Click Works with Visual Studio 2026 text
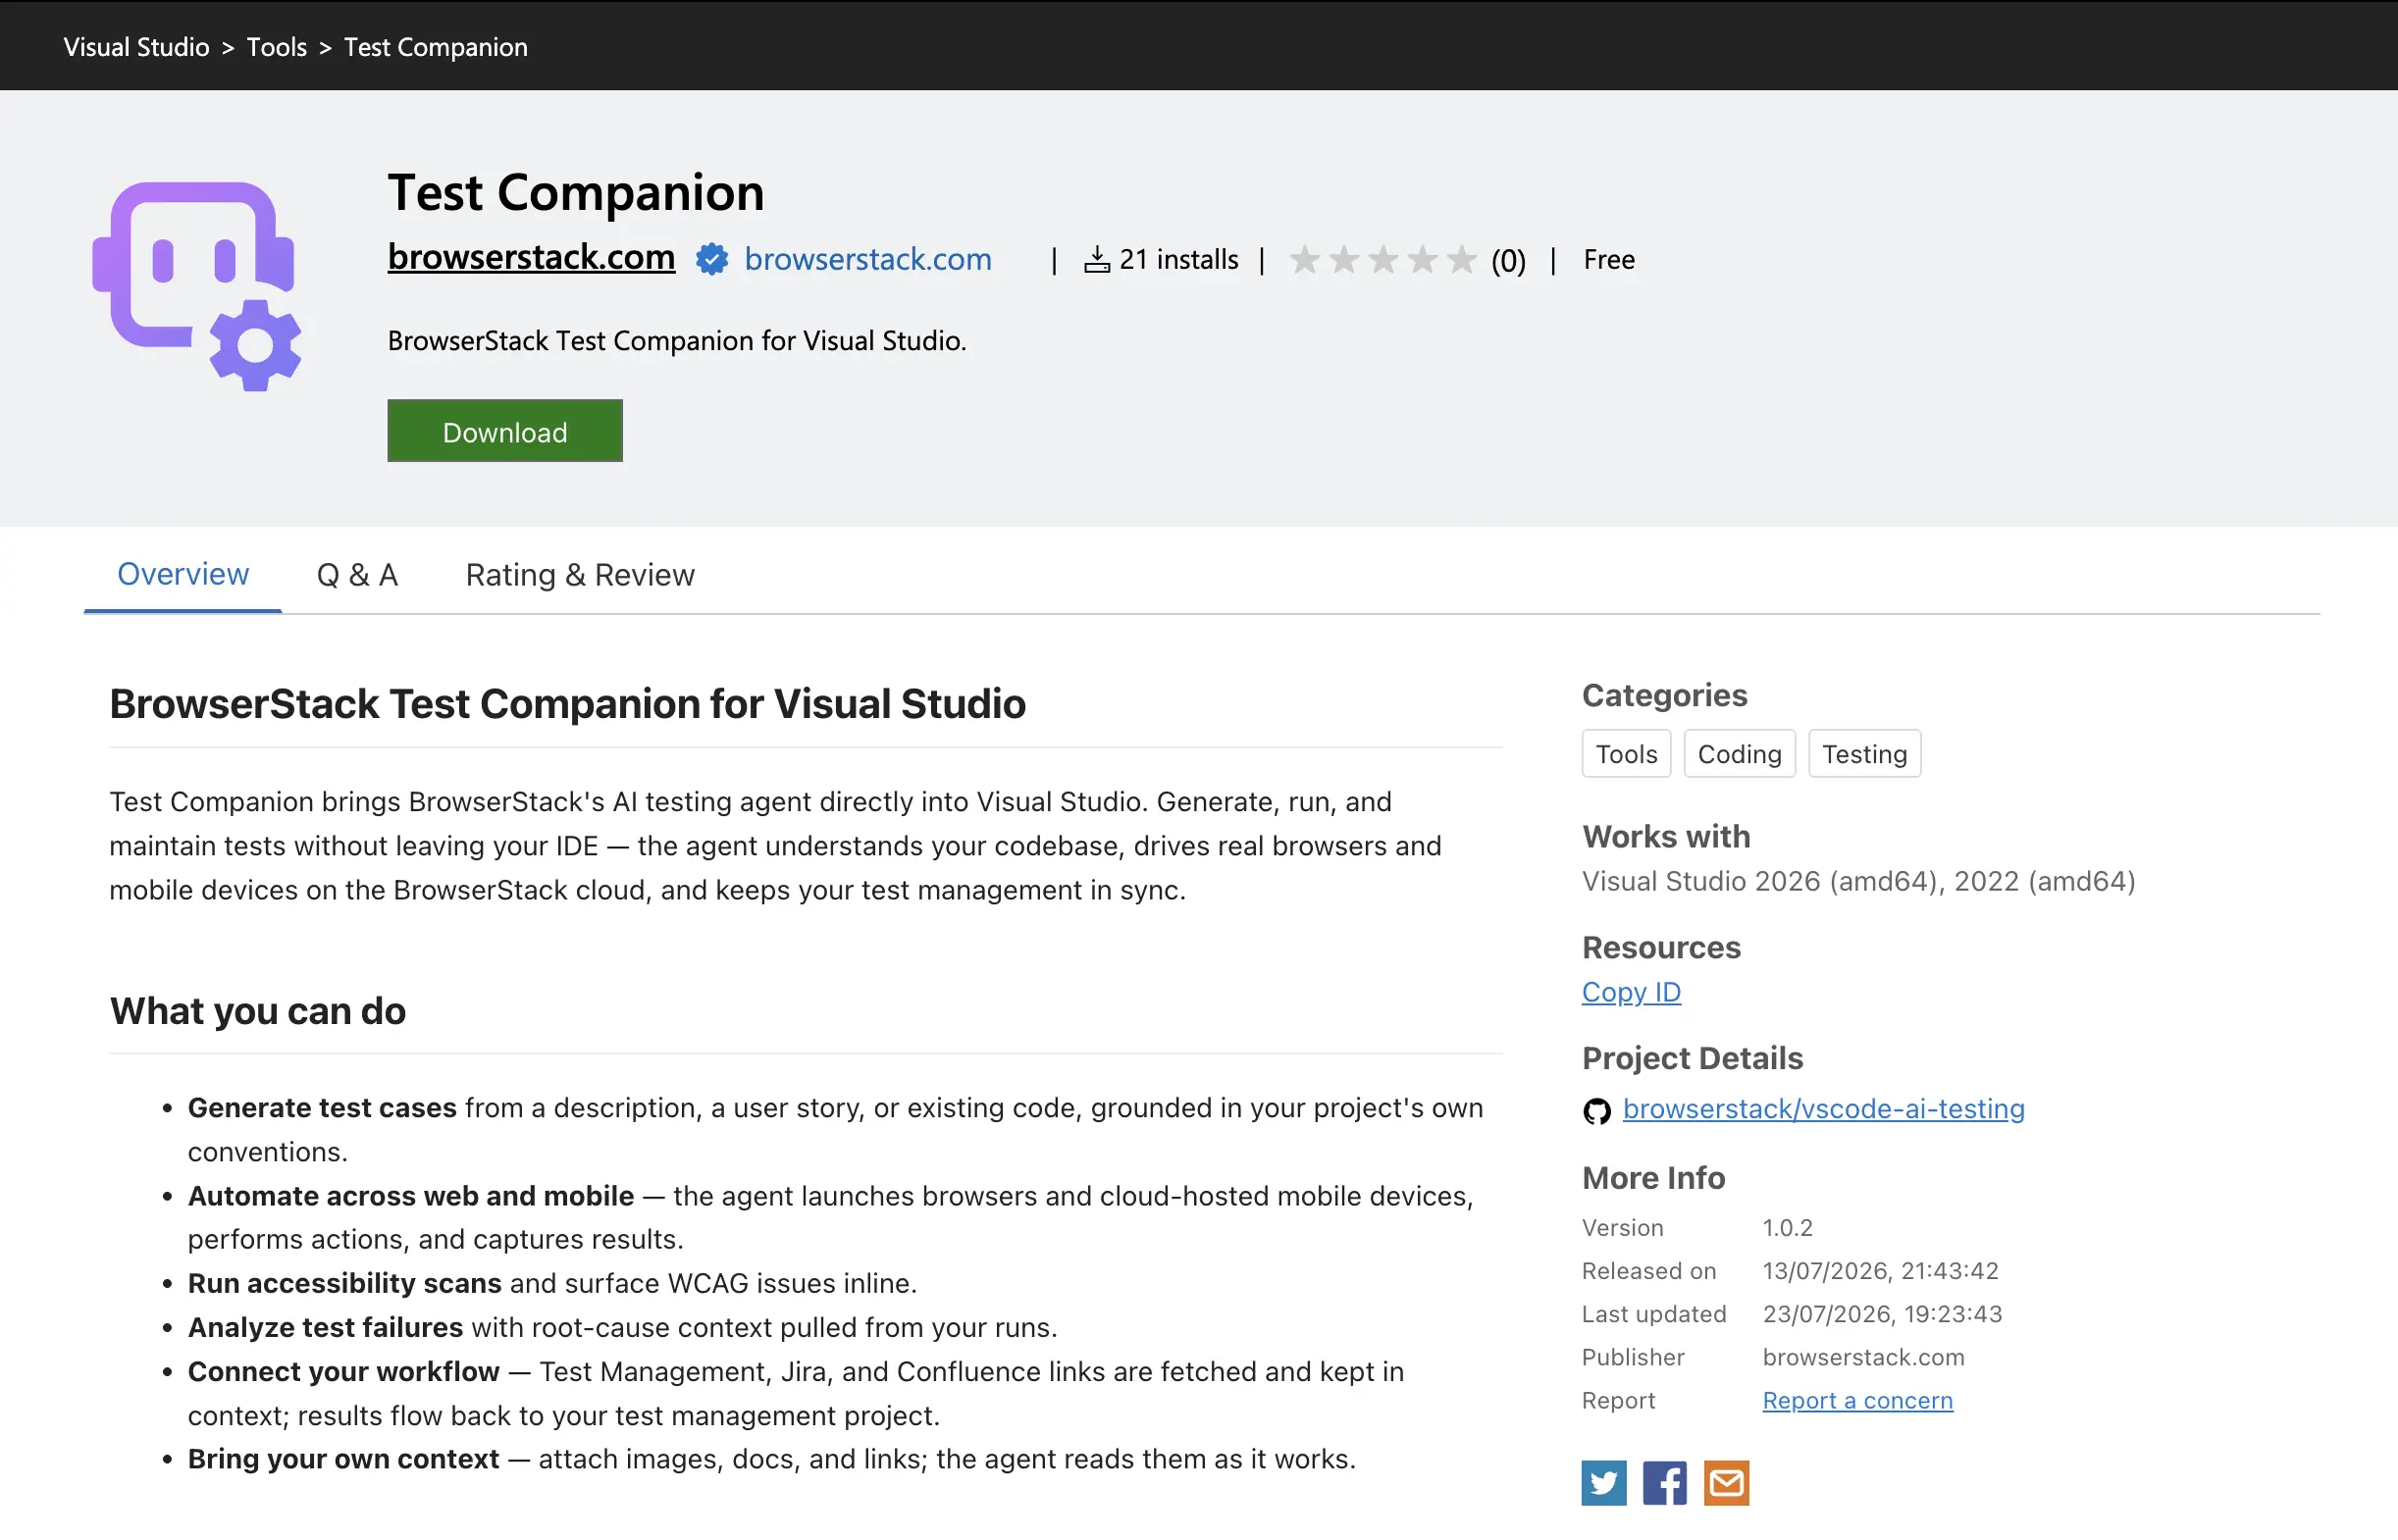Viewport: 2398px width, 1540px height. (1858, 881)
